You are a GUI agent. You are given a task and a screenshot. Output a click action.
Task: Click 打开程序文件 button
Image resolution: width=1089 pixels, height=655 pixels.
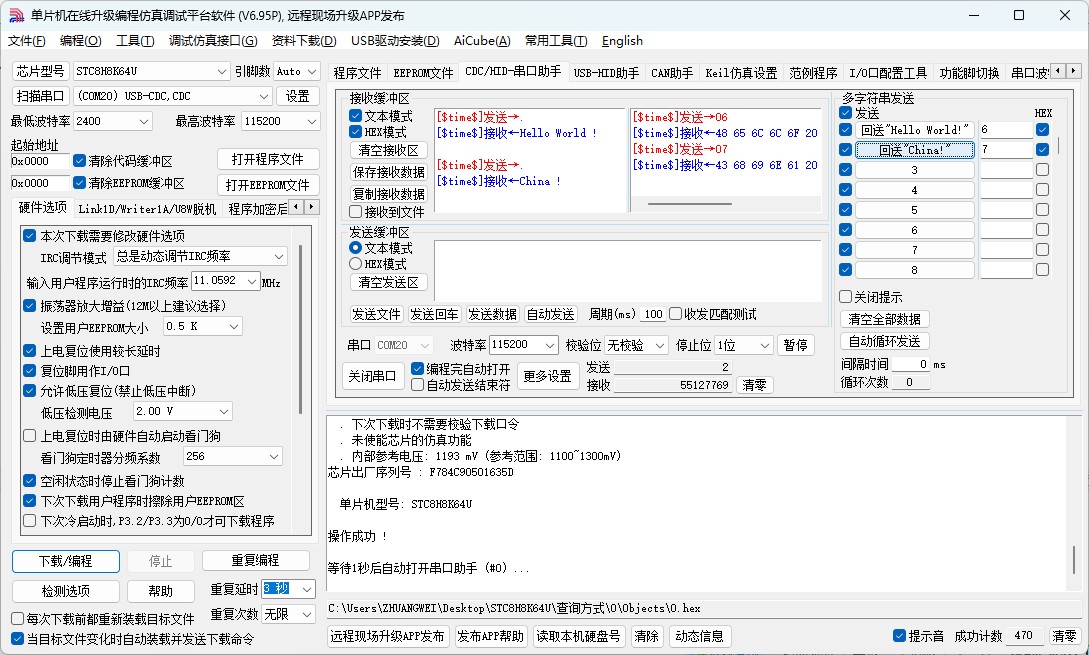pos(268,159)
